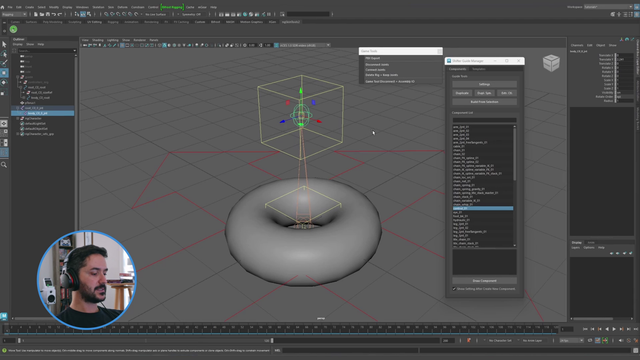Viewport: 640px width, 360px height.
Task: Activate the Rotate tool in toolbox
Action: click(x=4, y=82)
